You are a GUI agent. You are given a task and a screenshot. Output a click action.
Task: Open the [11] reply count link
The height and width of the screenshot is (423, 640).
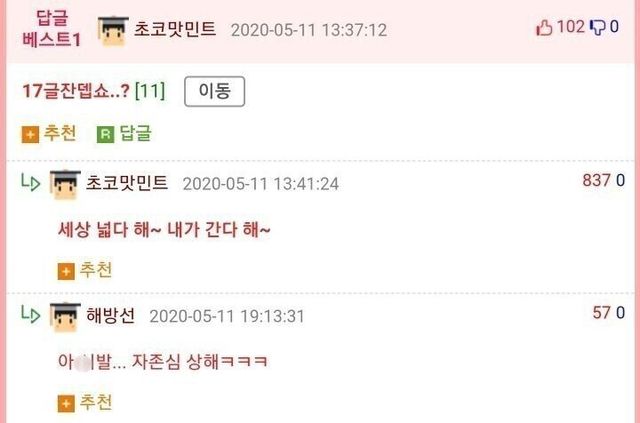(150, 91)
